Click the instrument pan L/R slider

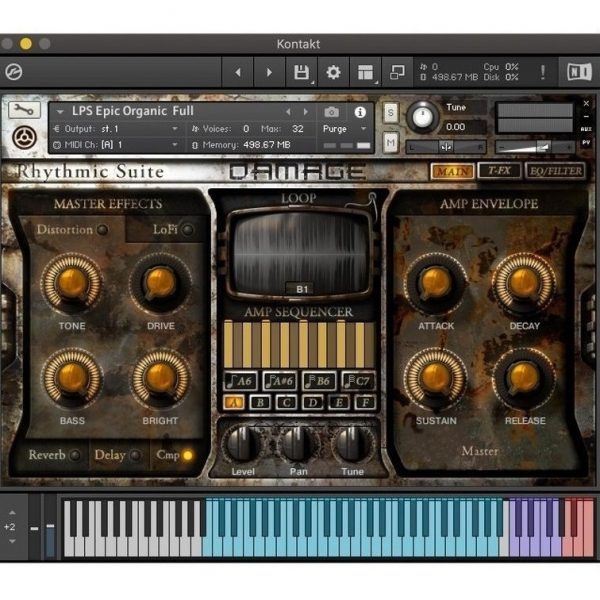point(446,147)
